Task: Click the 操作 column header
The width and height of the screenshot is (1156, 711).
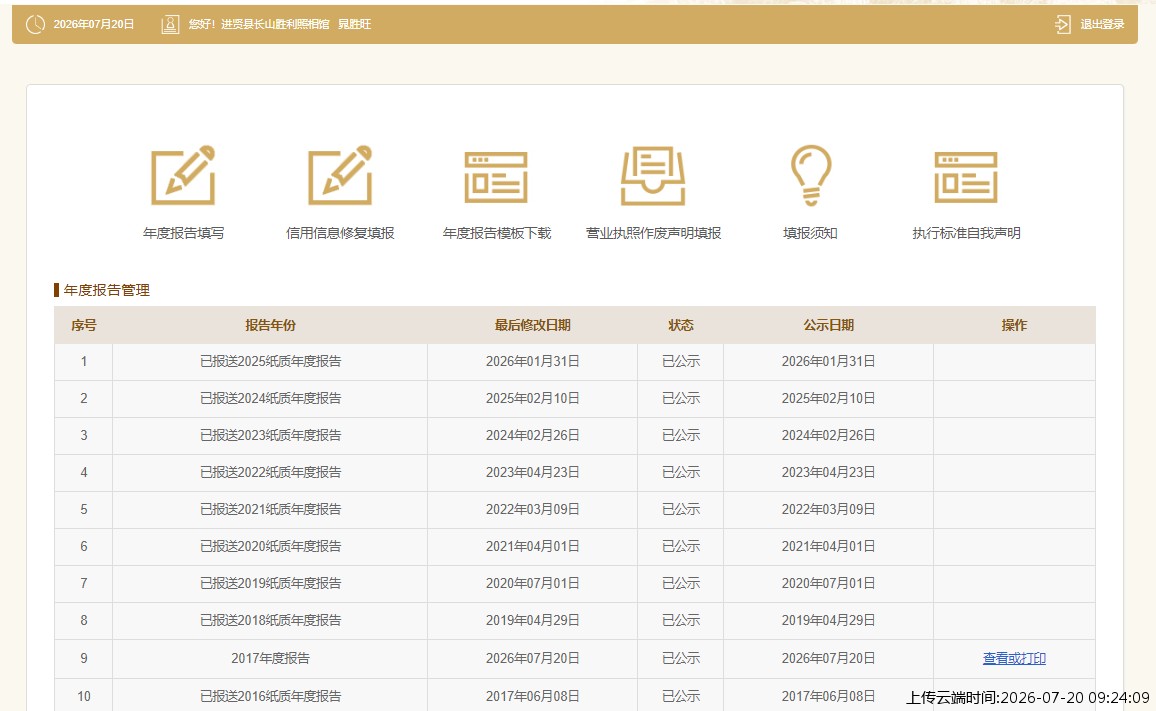Action: point(1014,325)
